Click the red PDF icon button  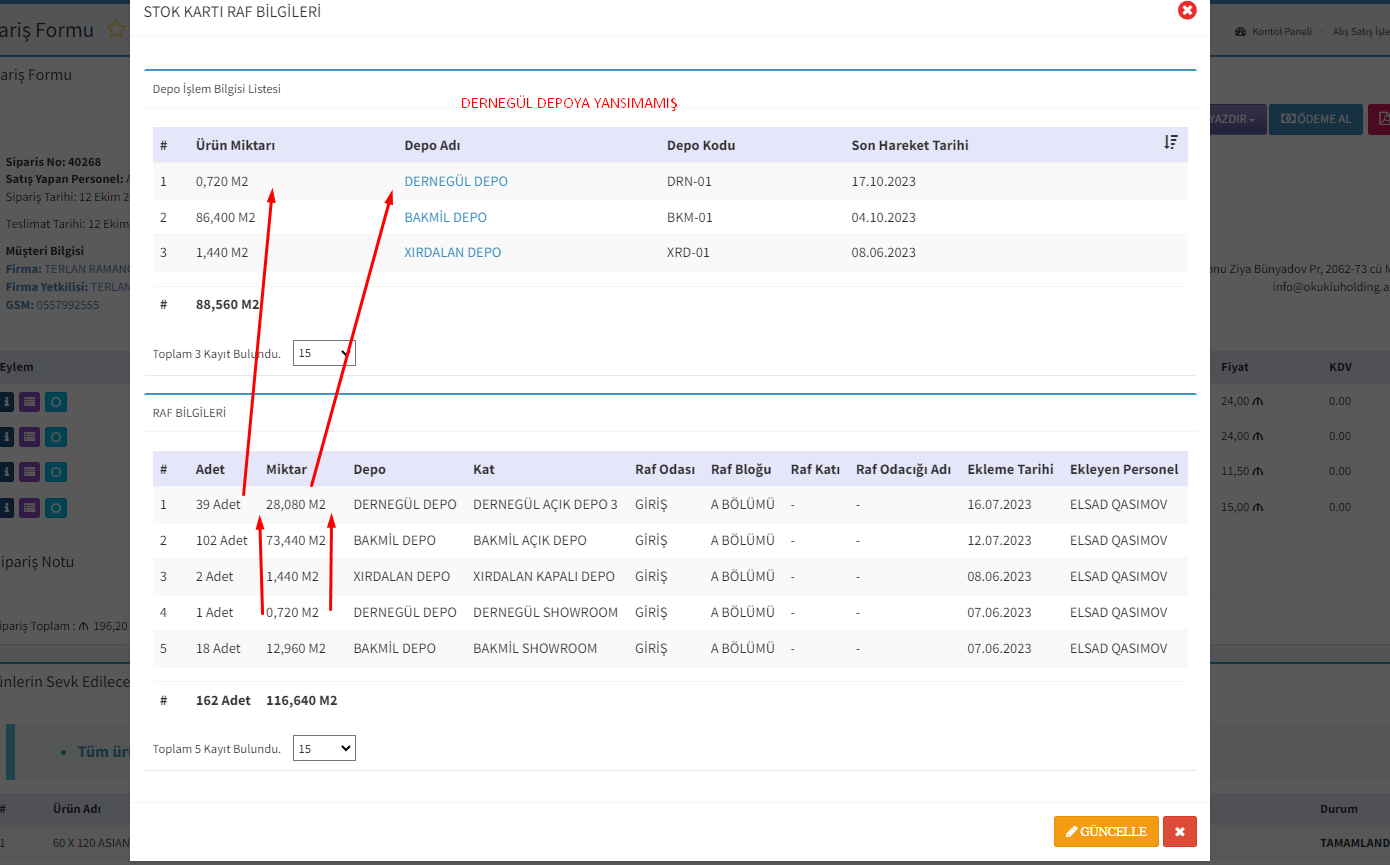click(x=1380, y=119)
